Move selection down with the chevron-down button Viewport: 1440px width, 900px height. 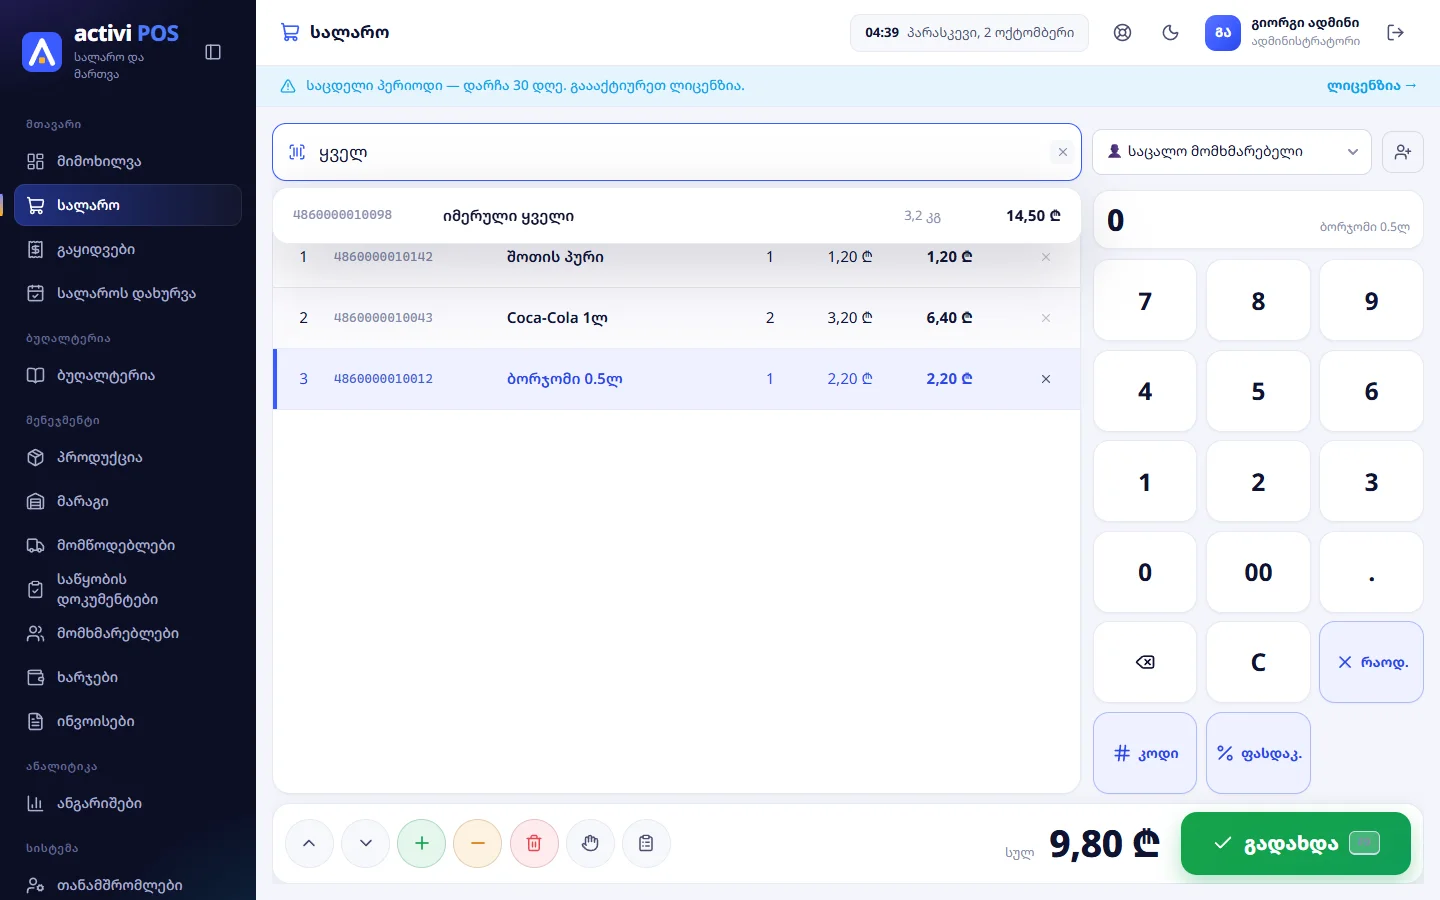coord(366,843)
